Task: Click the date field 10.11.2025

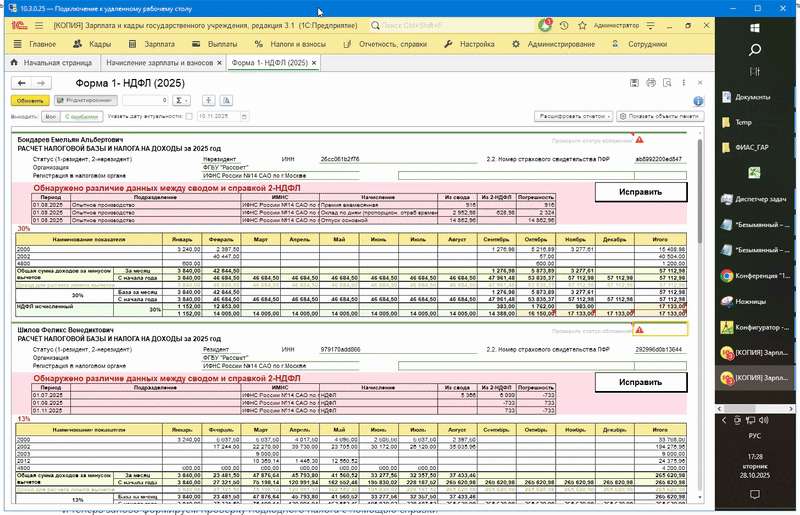Action: point(218,116)
